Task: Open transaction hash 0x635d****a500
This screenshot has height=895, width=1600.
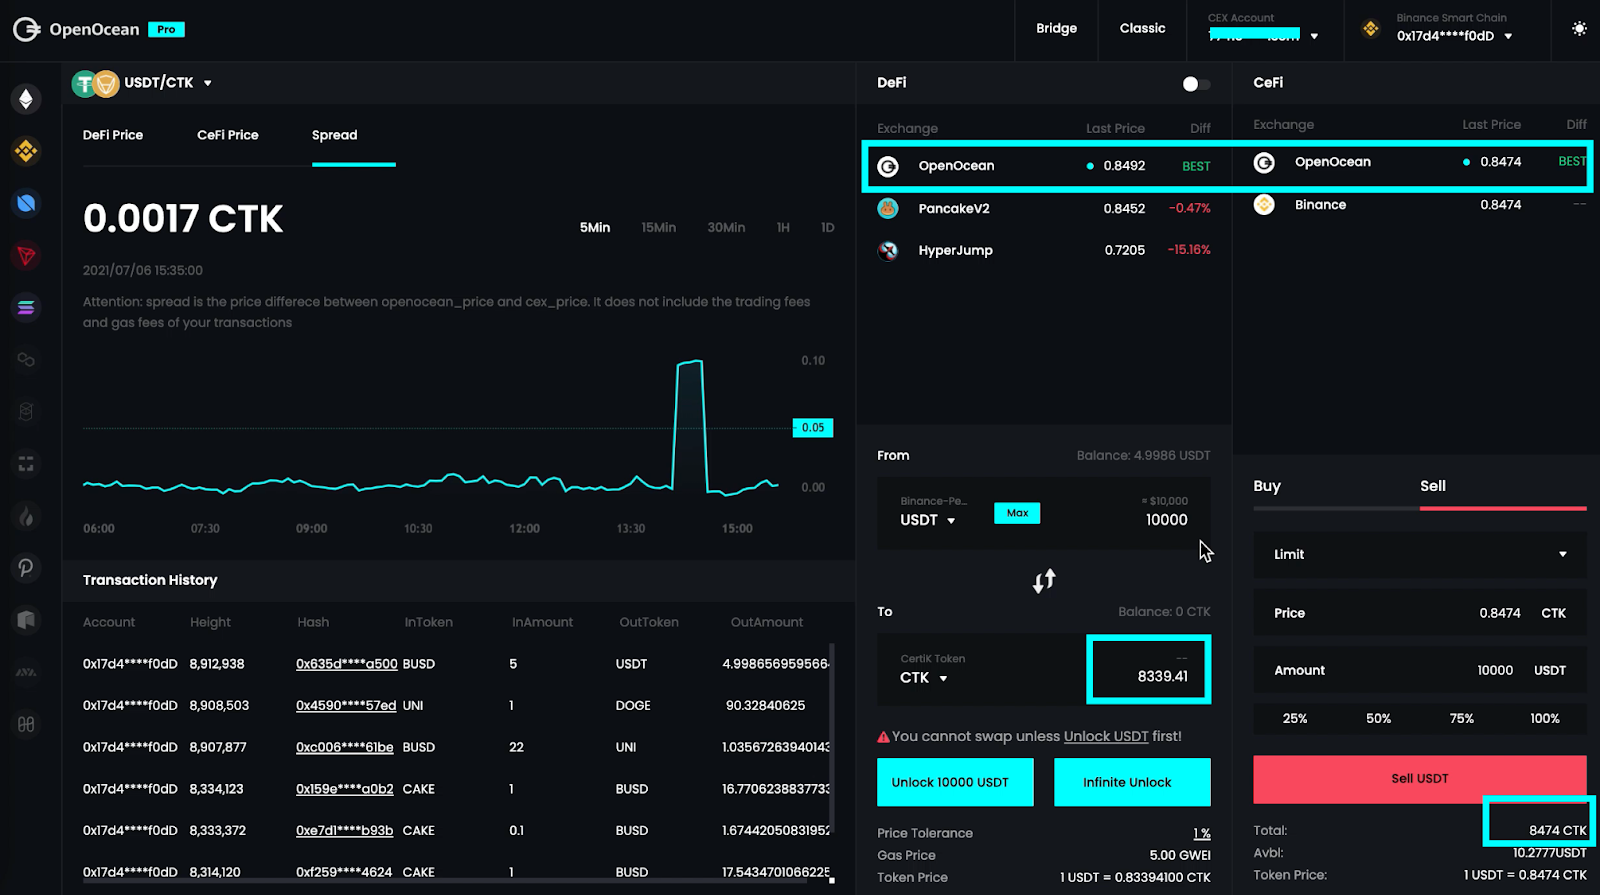Action: click(x=346, y=664)
